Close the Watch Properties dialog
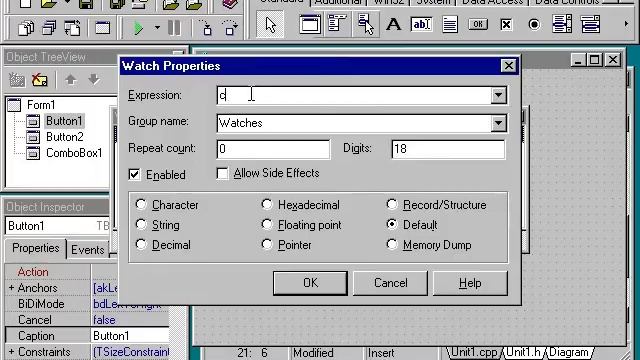The height and width of the screenshot is (360, 640). (x=509, y=66)
